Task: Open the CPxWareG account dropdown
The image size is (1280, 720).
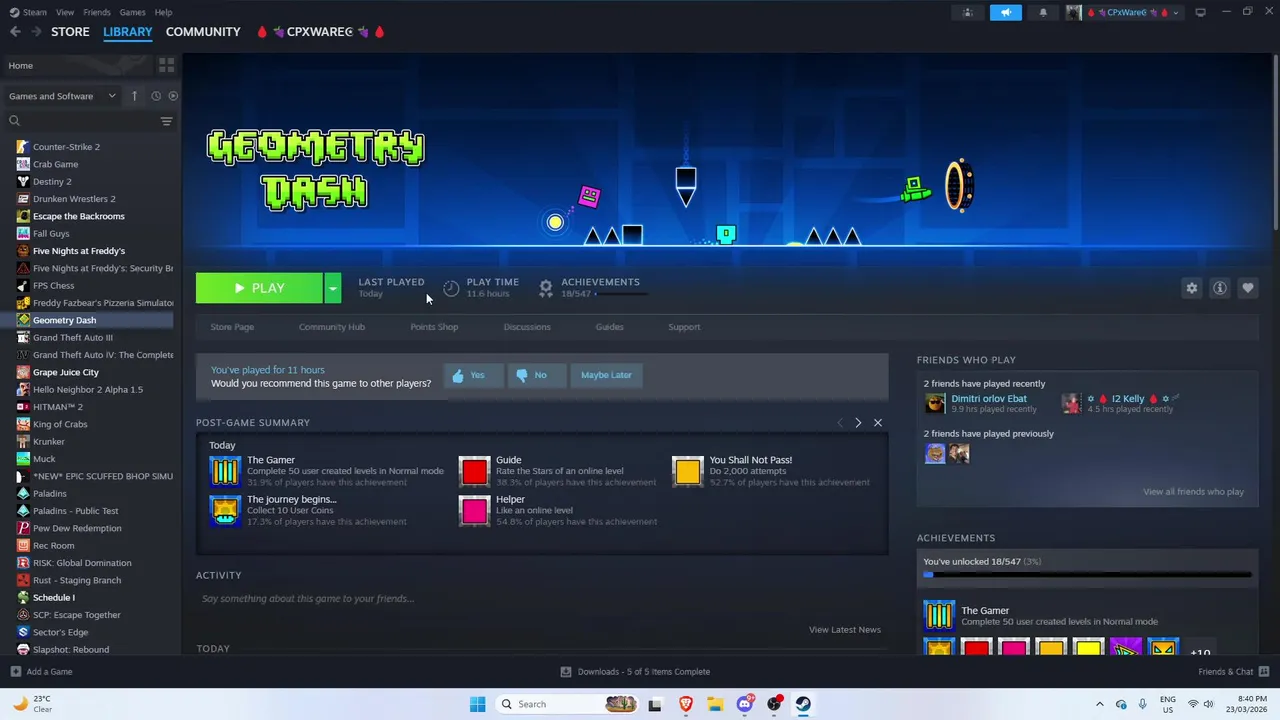Action: (x=1123, y=12)
